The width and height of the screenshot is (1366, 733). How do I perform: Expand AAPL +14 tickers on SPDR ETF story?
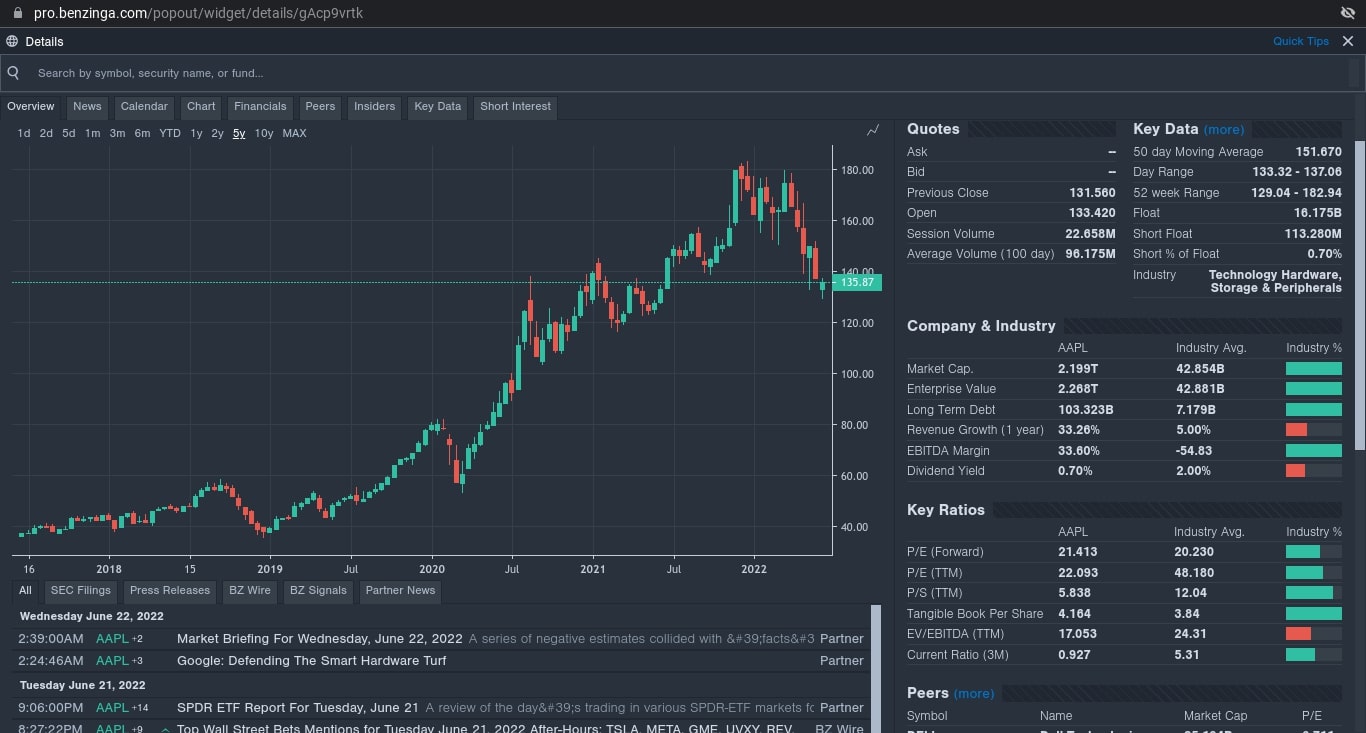coord(141,708)
